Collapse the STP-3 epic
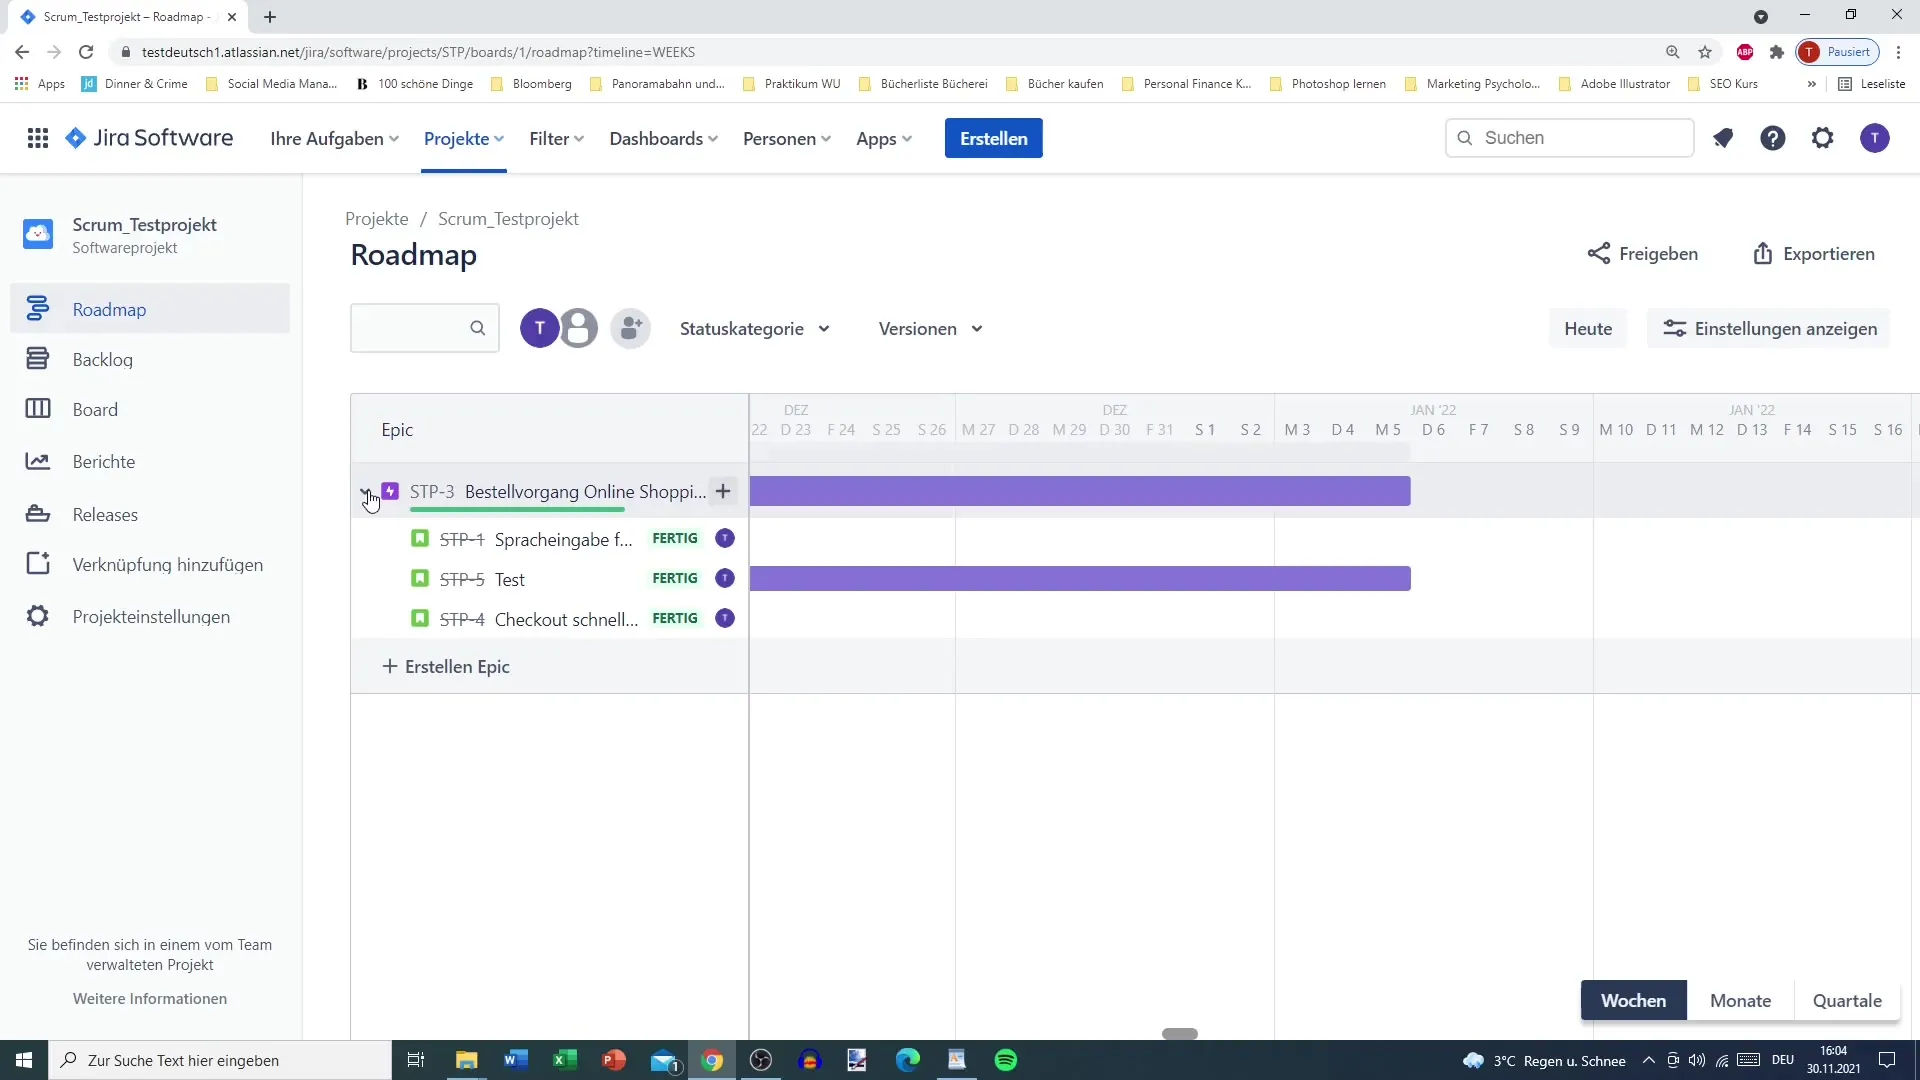 click(365, 491)
